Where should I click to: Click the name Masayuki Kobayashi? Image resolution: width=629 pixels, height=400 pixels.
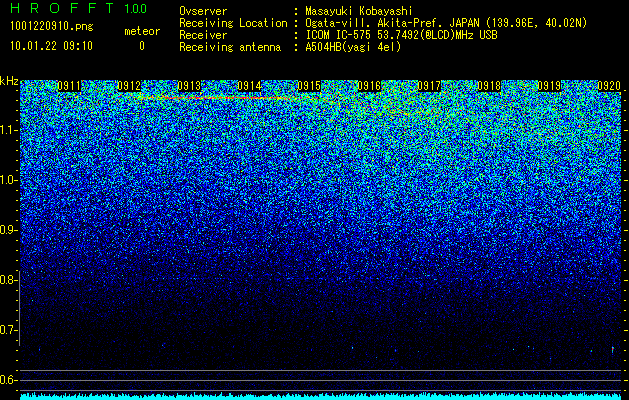click(x=359, y=11)
